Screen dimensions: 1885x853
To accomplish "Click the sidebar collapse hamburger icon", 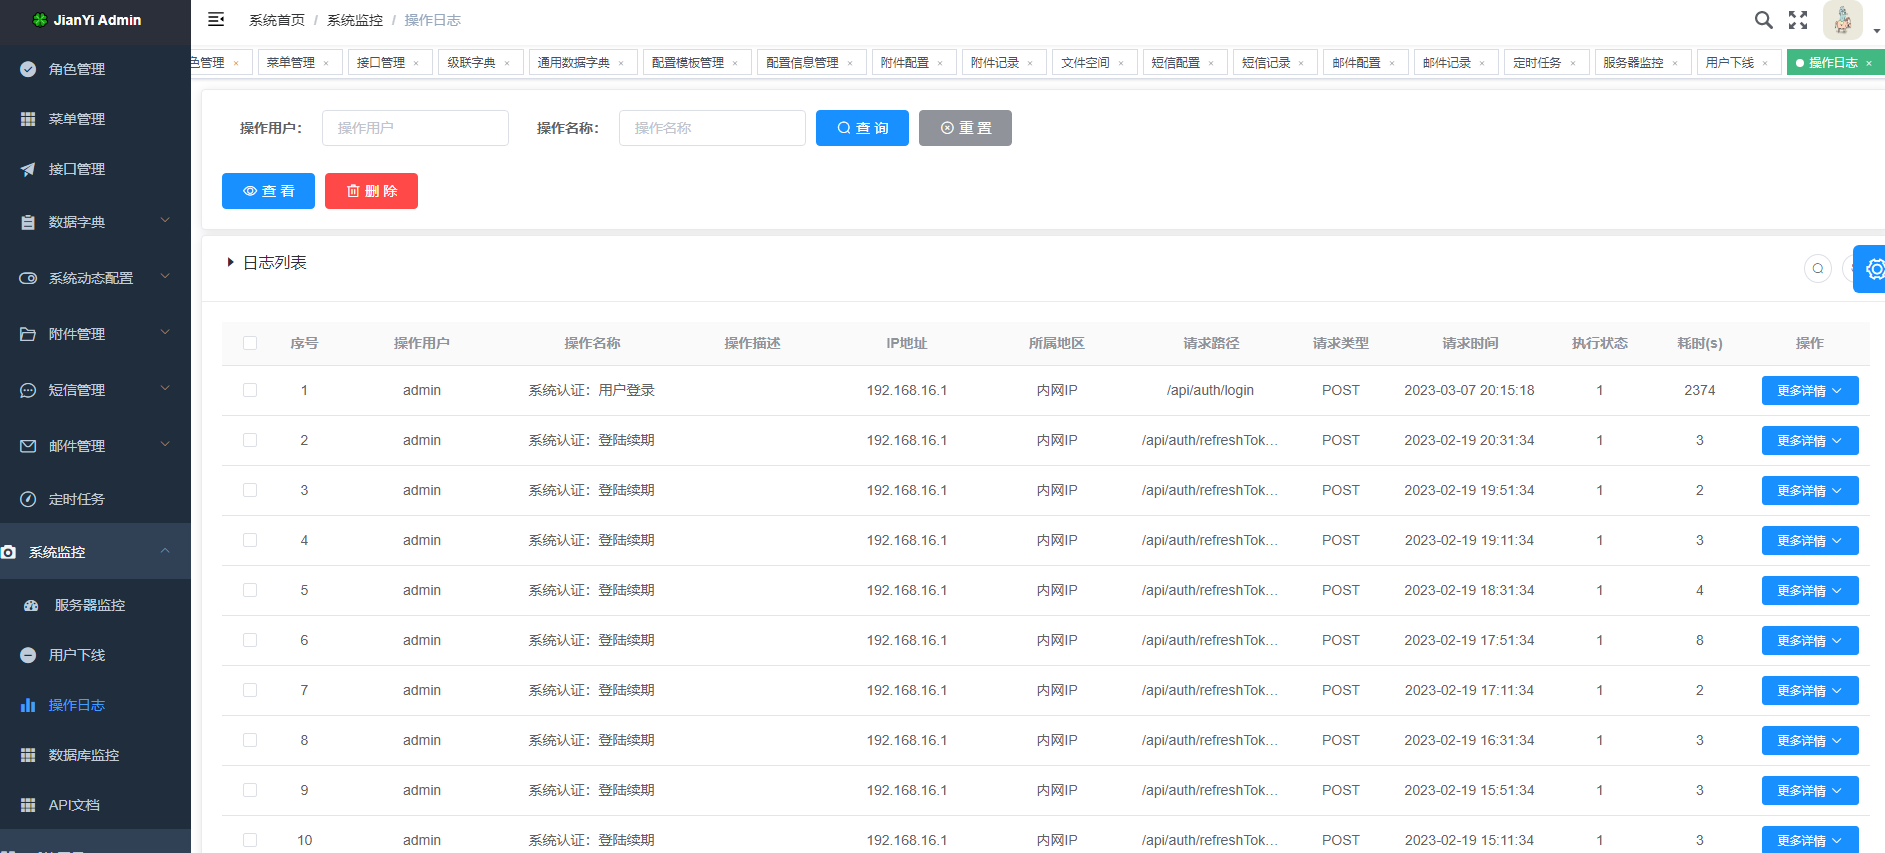I will point(216,20).
